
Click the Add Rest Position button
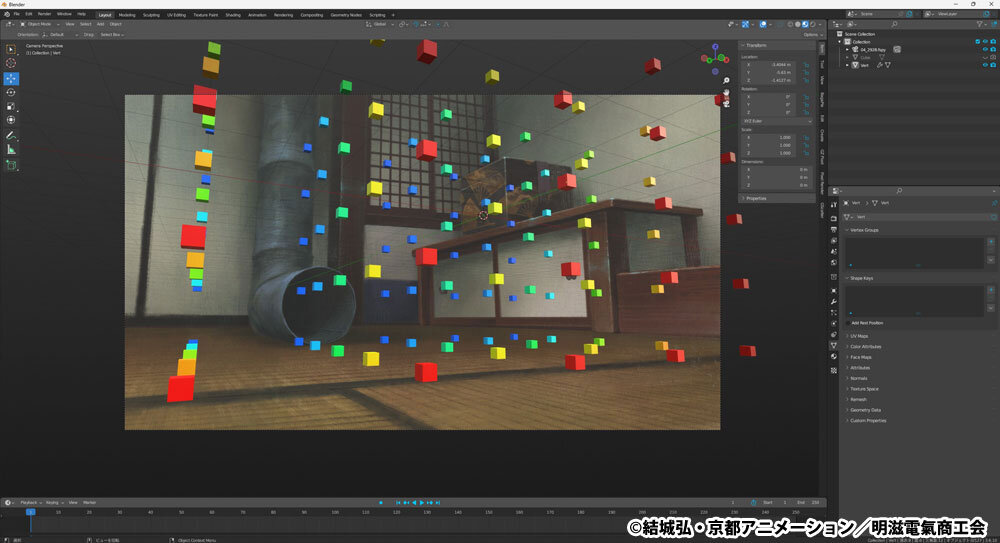[x=867, y=323]
